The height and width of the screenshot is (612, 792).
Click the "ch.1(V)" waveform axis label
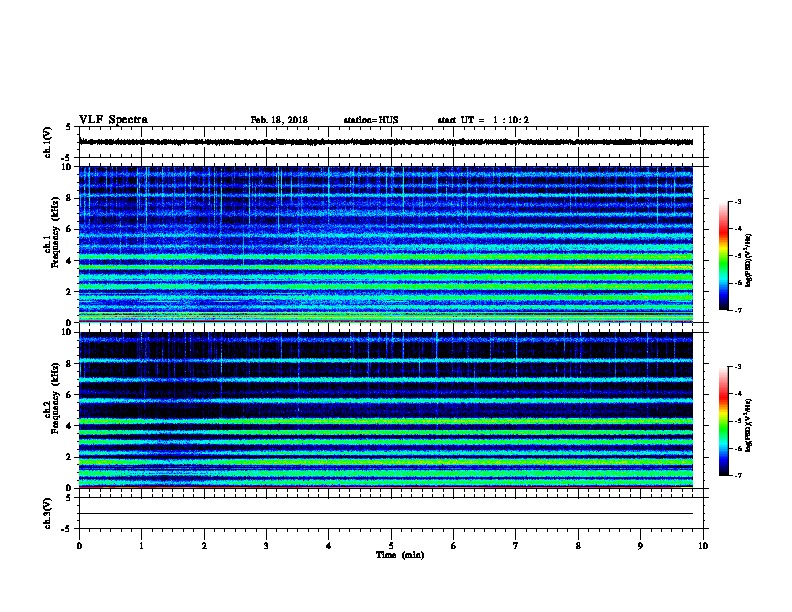(47, 142)
